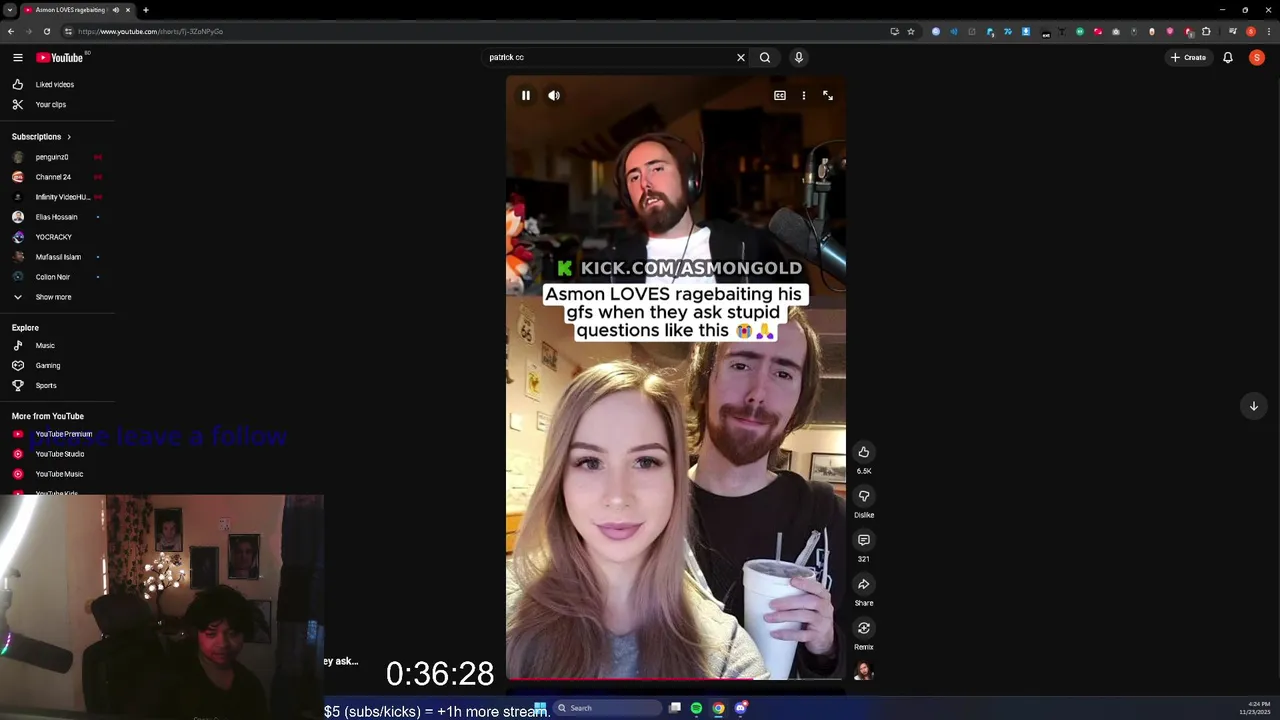
Task: Open the Channel 24 subscription
Action: [55, 177]
